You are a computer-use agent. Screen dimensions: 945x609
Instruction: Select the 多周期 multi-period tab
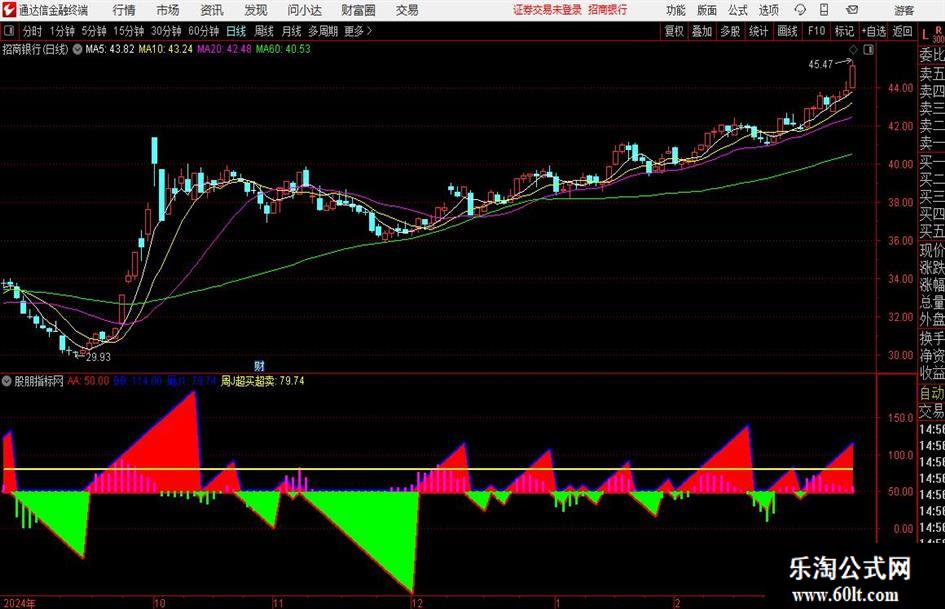[x=322, y=31]
